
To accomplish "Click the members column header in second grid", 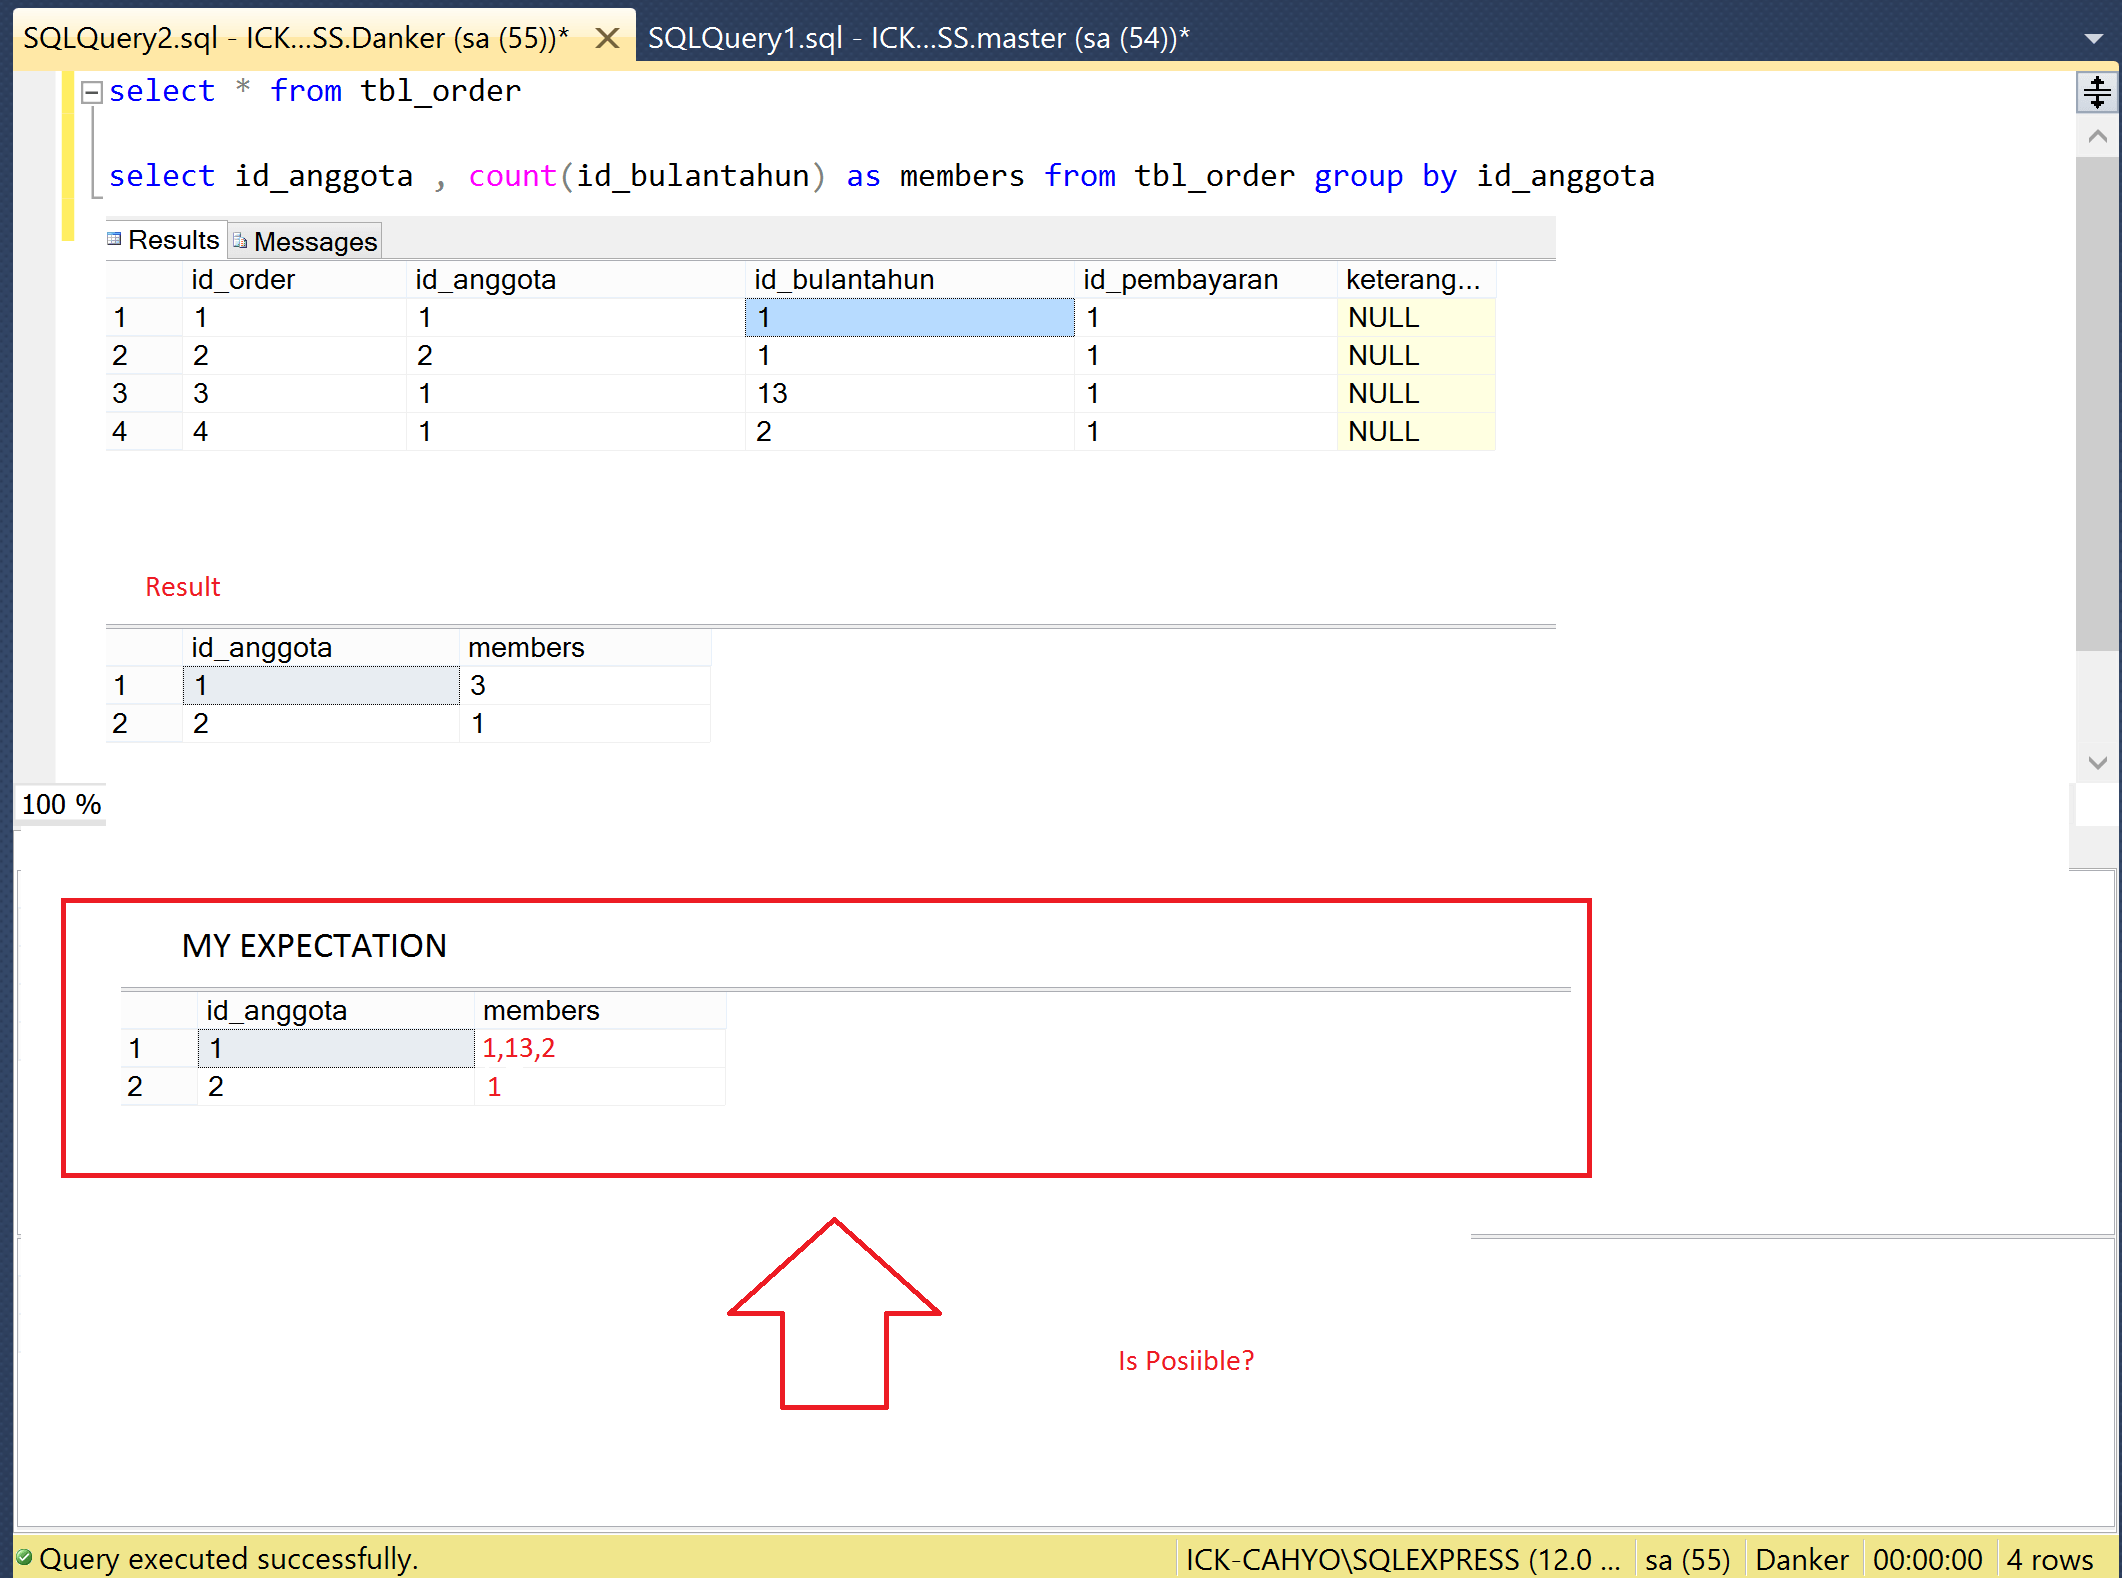I will coord(526,648).
